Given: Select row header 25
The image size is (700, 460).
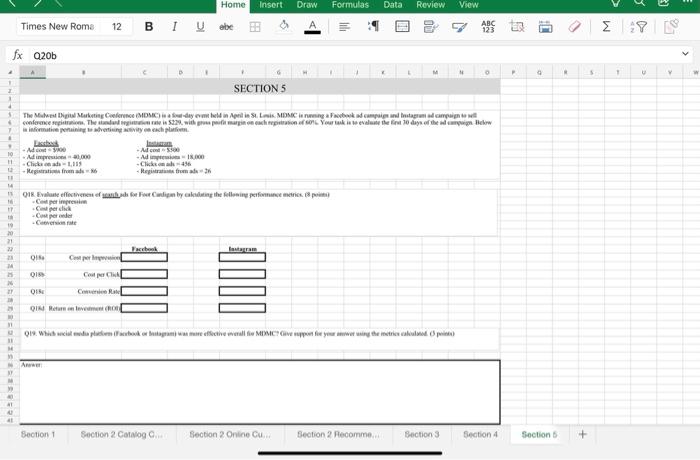Looking at the screenshot, I should point(10,275).
